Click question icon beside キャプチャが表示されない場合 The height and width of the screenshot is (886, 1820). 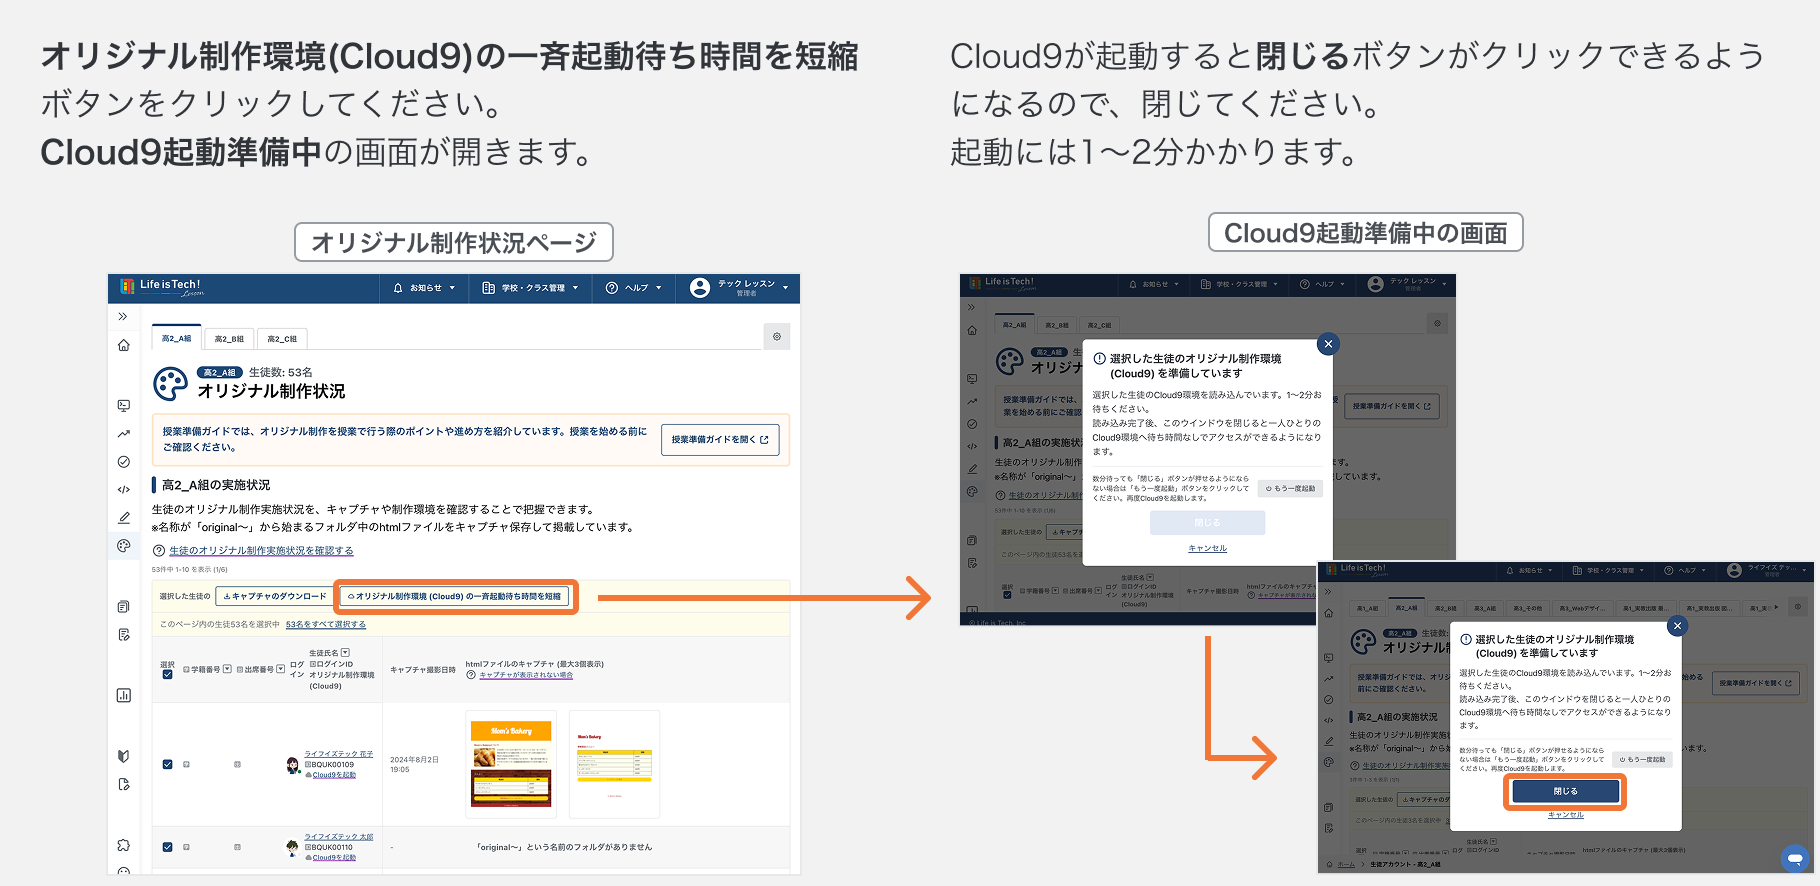(470, 675)
